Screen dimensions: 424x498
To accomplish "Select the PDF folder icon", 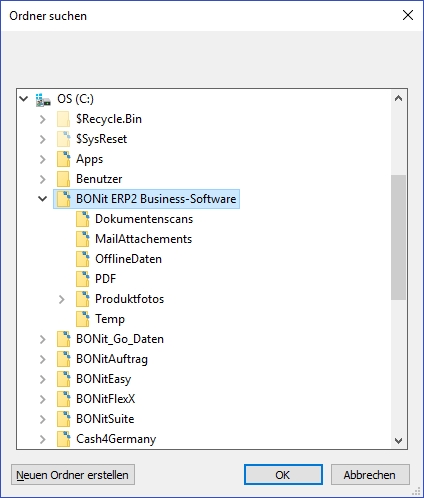I will tap(83, 279).
